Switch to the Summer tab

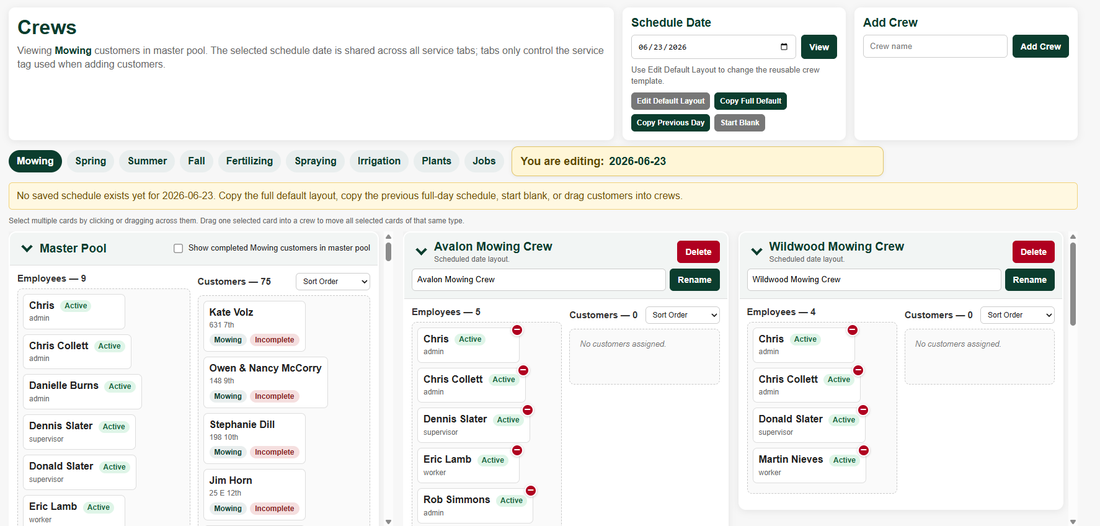[x=147, y=161]
